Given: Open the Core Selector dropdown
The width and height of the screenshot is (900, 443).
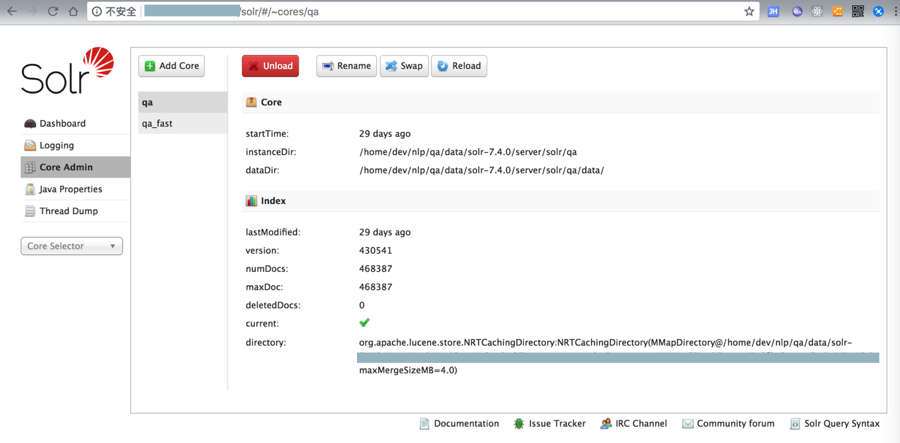Looking at the screenshot, I should pyautogui.click(x=72, y=246).
